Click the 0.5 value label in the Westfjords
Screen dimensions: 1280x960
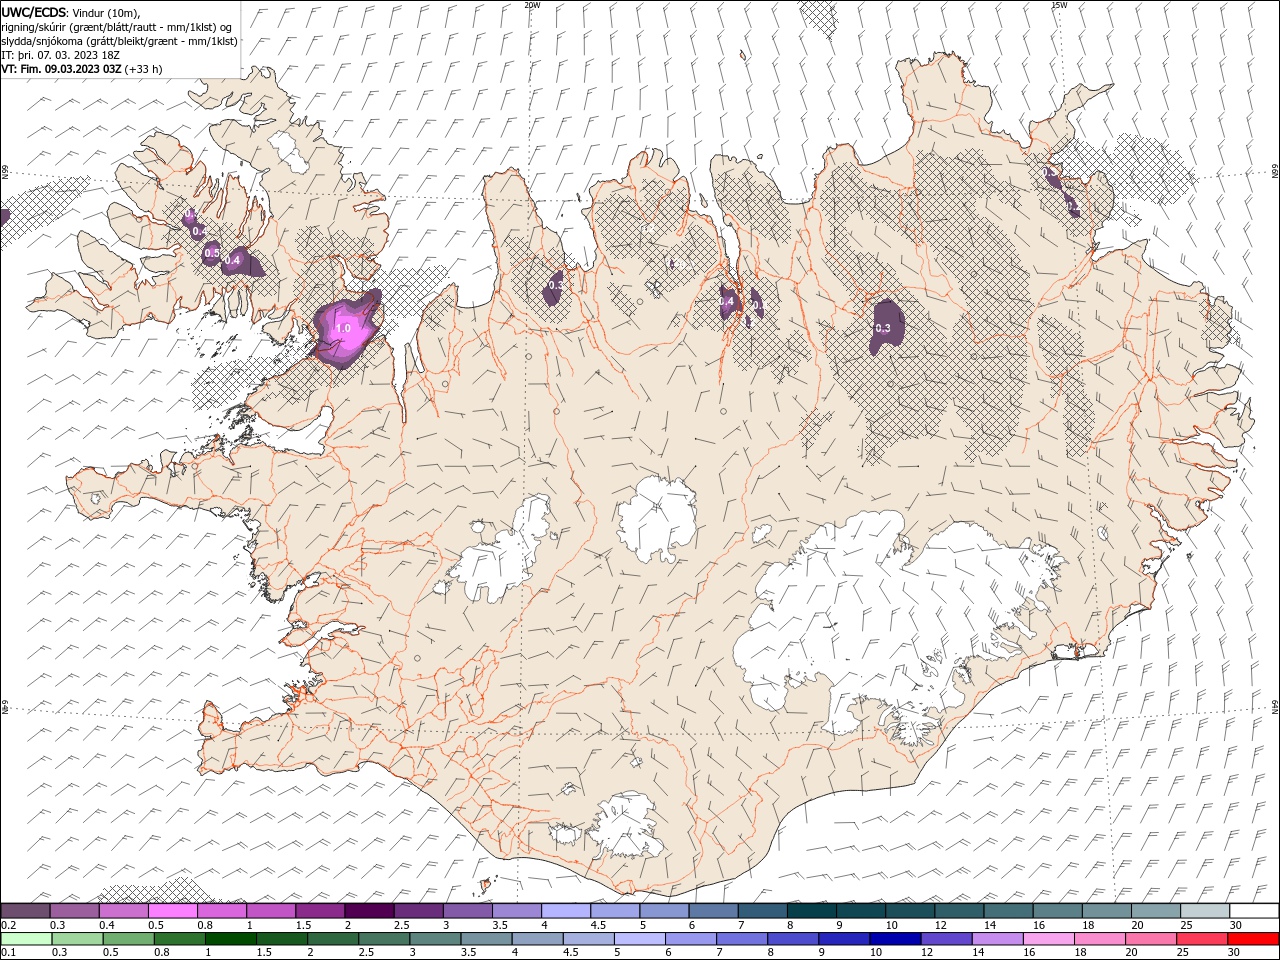[211, 254]
